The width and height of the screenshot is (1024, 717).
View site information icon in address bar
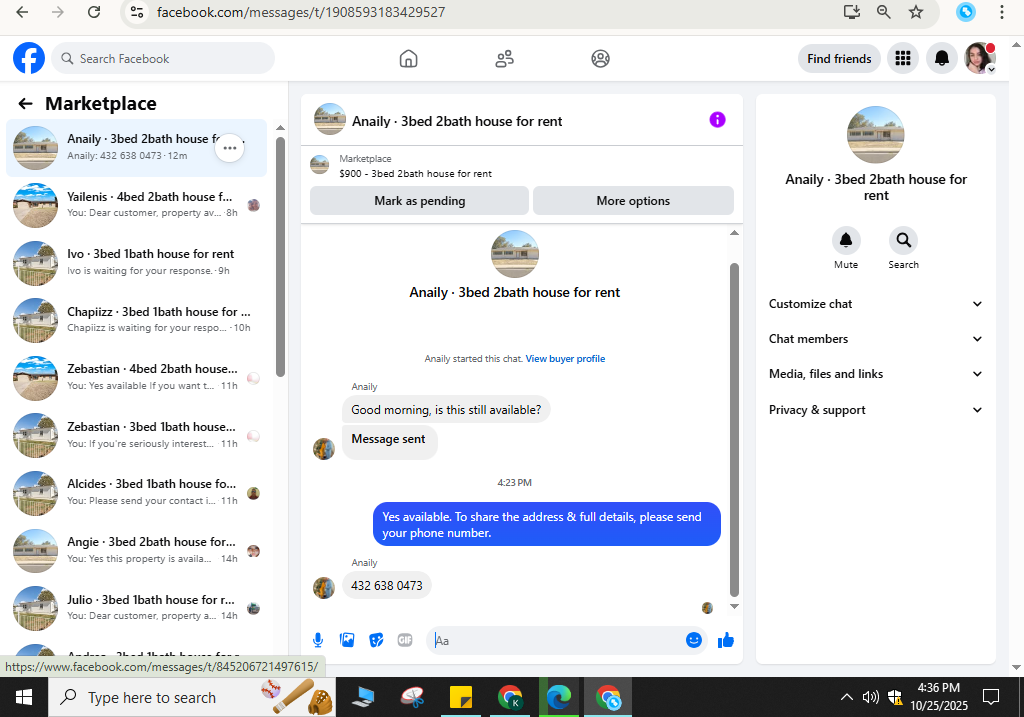click(x=137, y=12)
